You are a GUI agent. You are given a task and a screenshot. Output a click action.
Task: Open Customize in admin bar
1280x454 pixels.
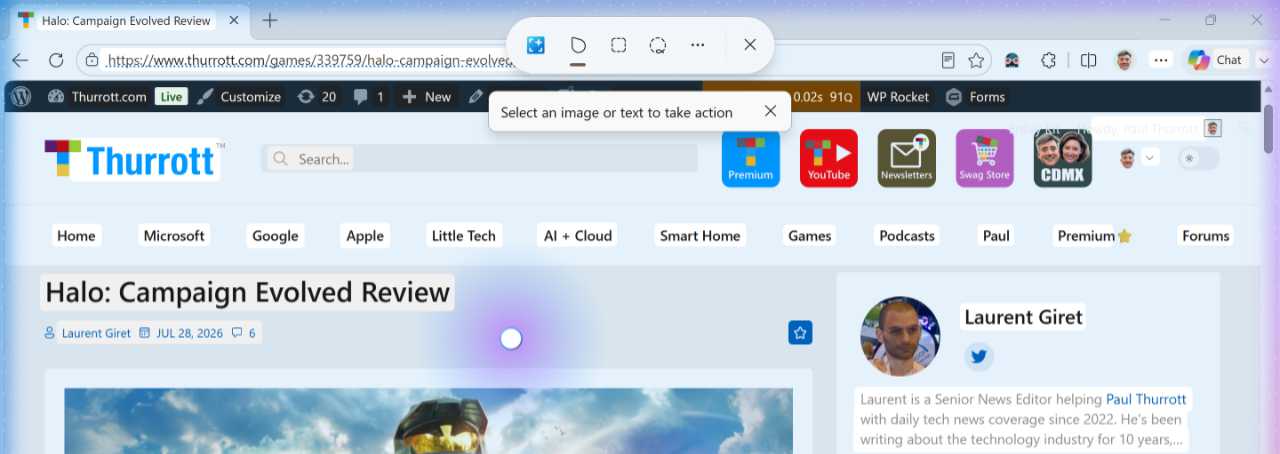[239, 96]
